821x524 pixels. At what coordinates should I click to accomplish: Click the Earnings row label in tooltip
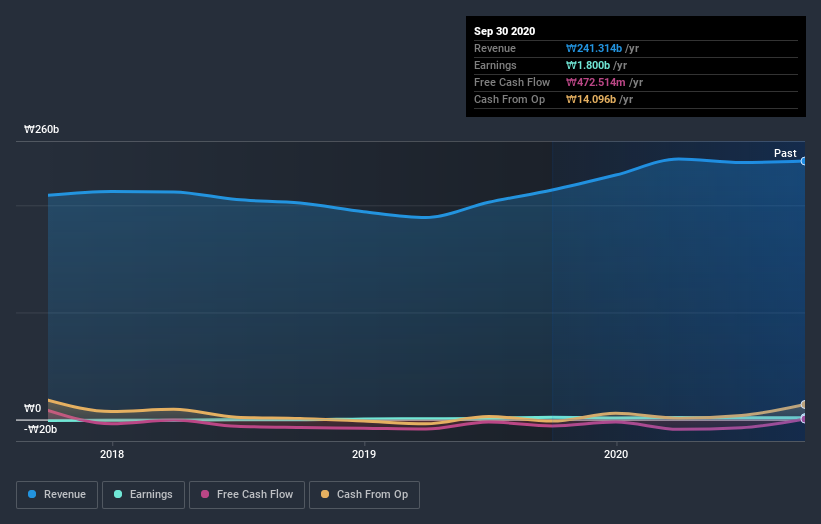[495, 65]
